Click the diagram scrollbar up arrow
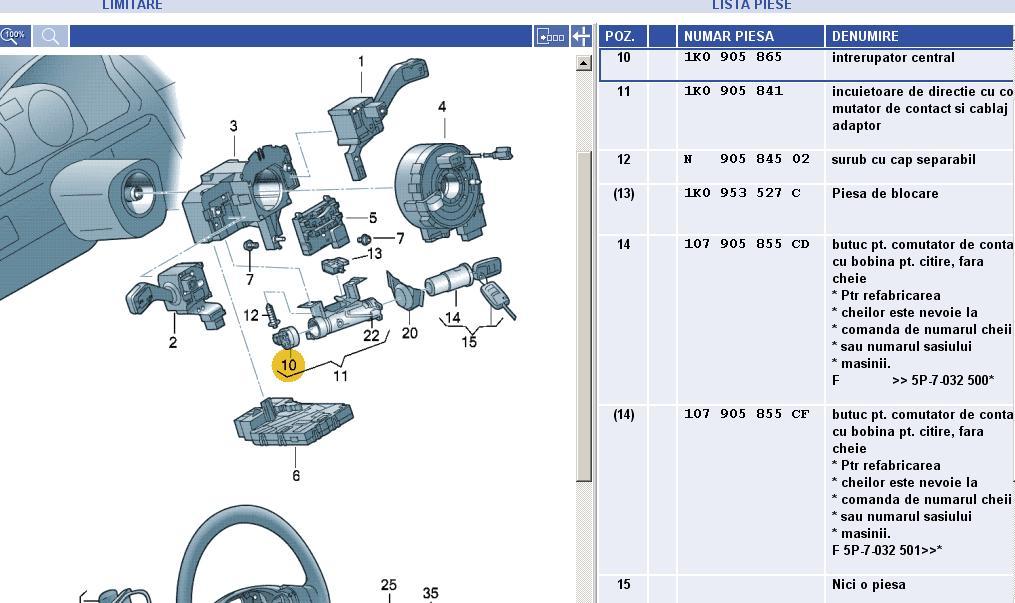 (584, 63)
